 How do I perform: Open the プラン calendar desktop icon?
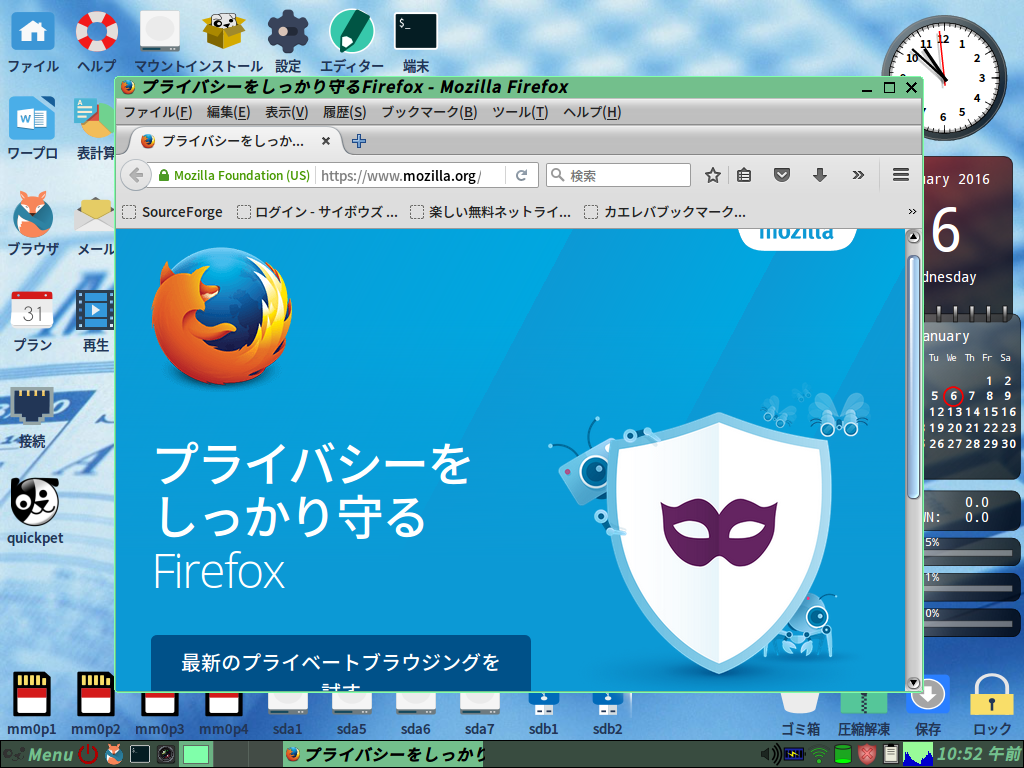pos(32,310)
